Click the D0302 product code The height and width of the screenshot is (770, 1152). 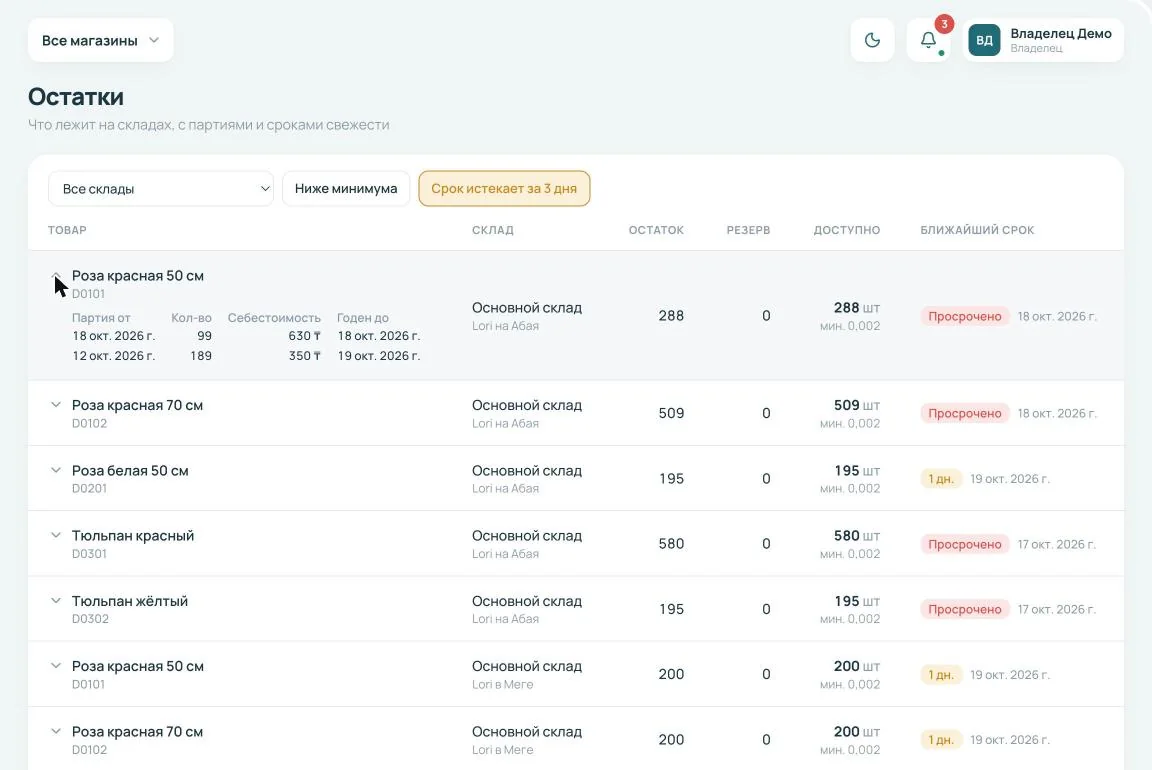[90, 619]
